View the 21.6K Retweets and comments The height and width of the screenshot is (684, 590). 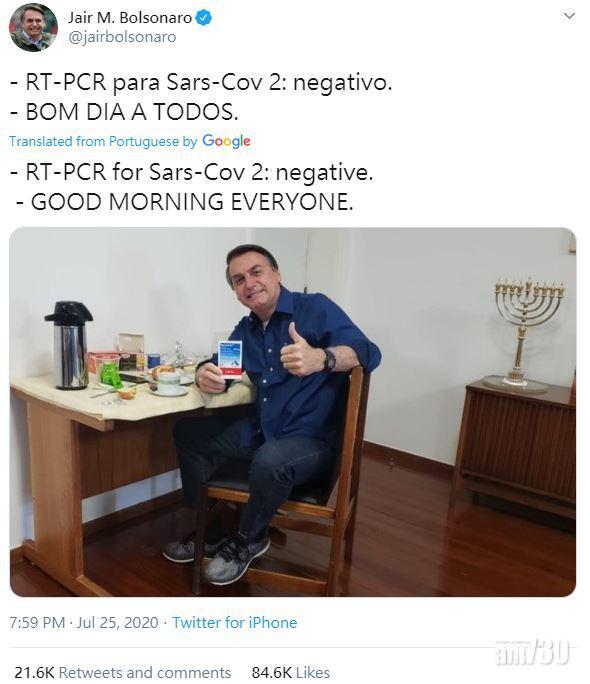(123, 672)
